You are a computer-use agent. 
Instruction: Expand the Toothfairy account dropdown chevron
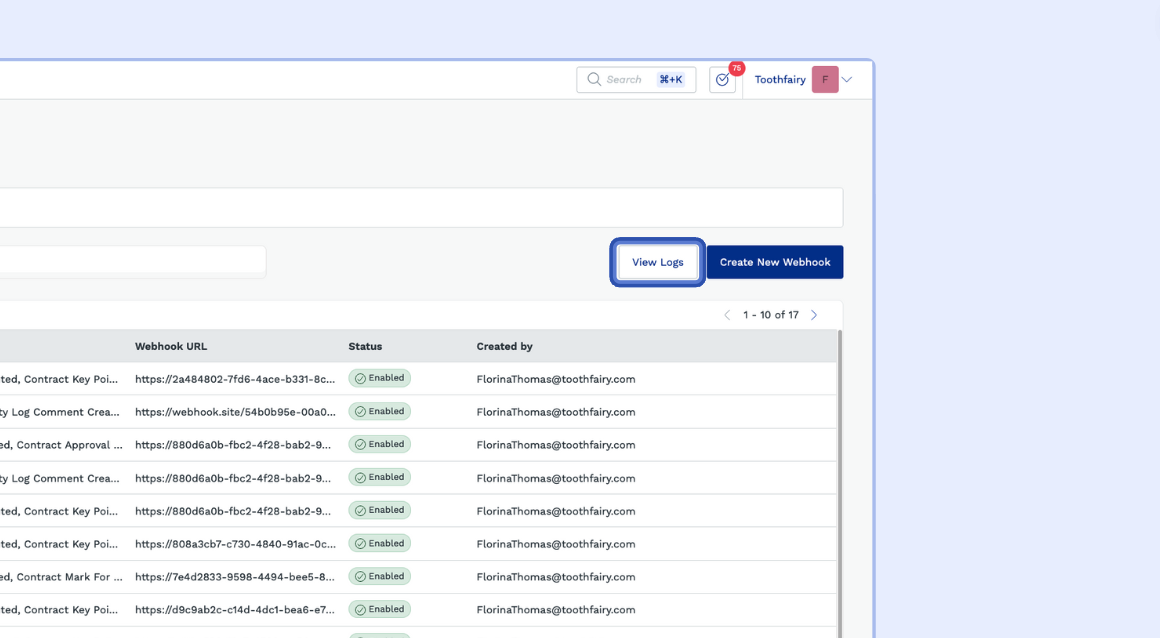pos(847,80)
